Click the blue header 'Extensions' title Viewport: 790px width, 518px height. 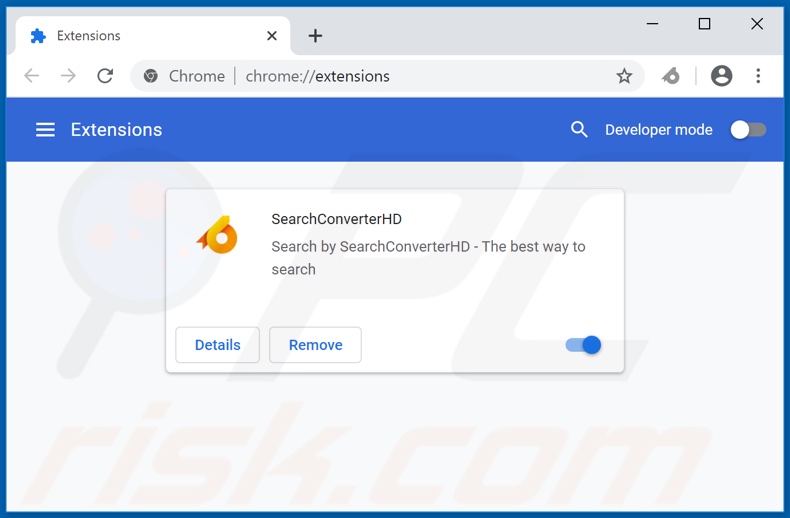tap(116, 130)
